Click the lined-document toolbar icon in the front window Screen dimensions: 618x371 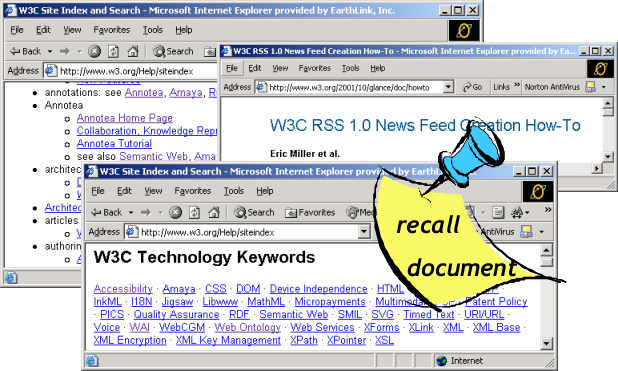498,213
